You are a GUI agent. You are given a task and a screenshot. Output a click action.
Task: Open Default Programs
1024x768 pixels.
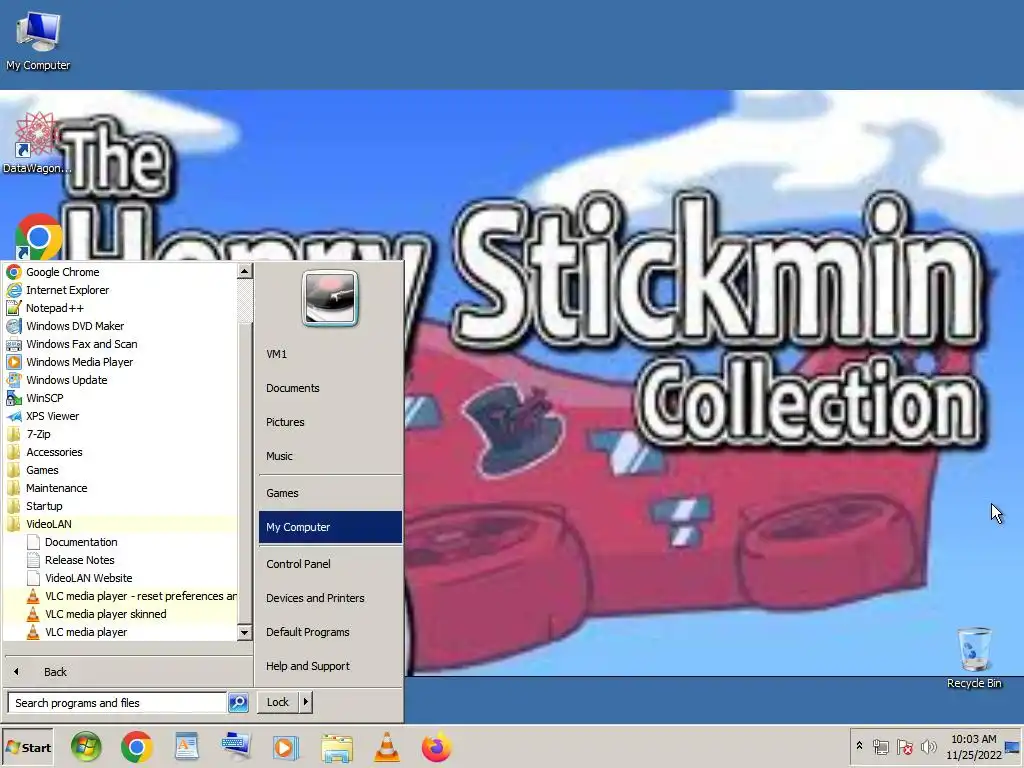330,632
